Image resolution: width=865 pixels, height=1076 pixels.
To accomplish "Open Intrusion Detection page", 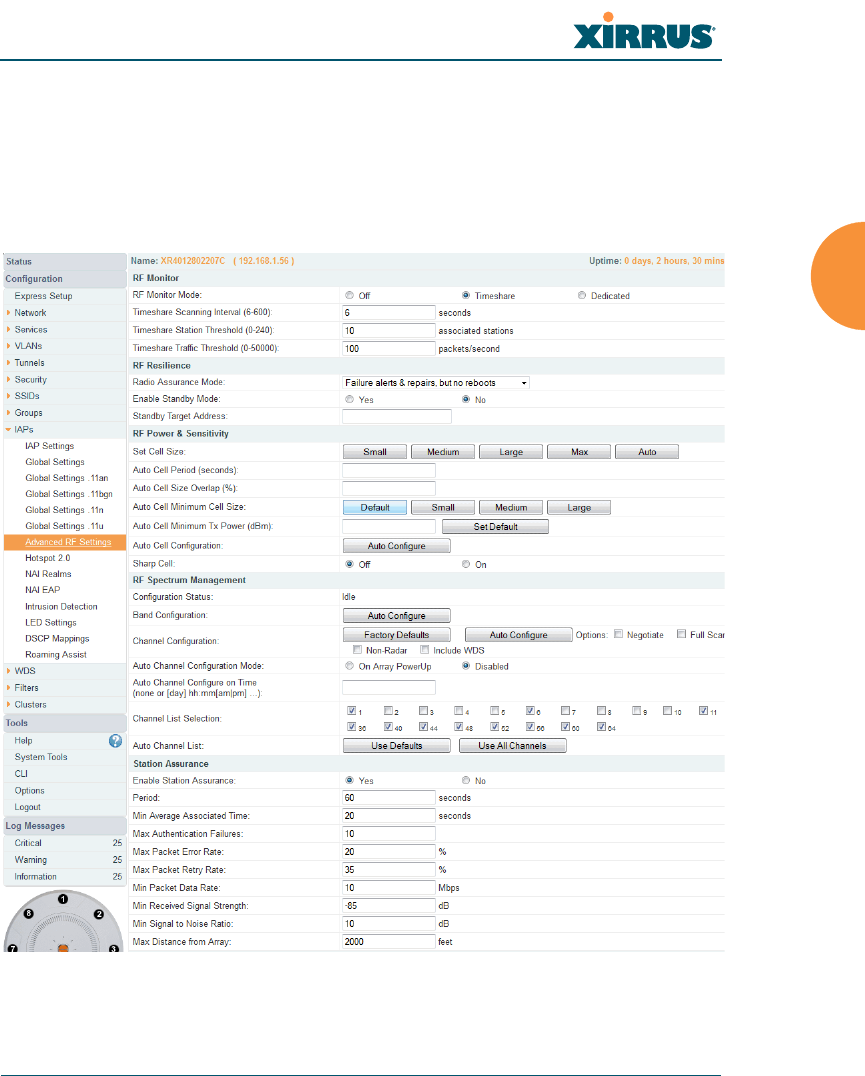I will coord(61,607).
